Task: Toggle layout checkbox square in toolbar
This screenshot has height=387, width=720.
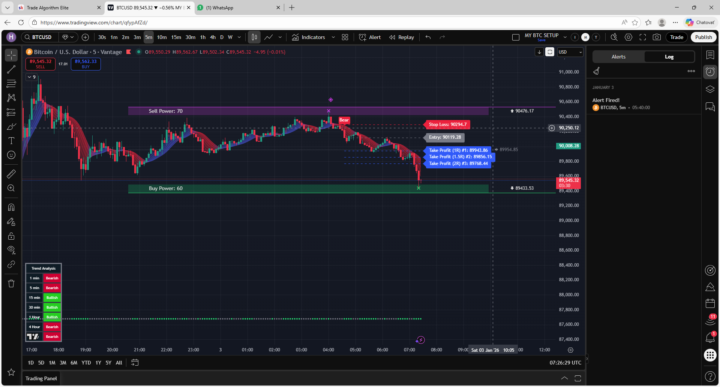Action: pos(516,37)
